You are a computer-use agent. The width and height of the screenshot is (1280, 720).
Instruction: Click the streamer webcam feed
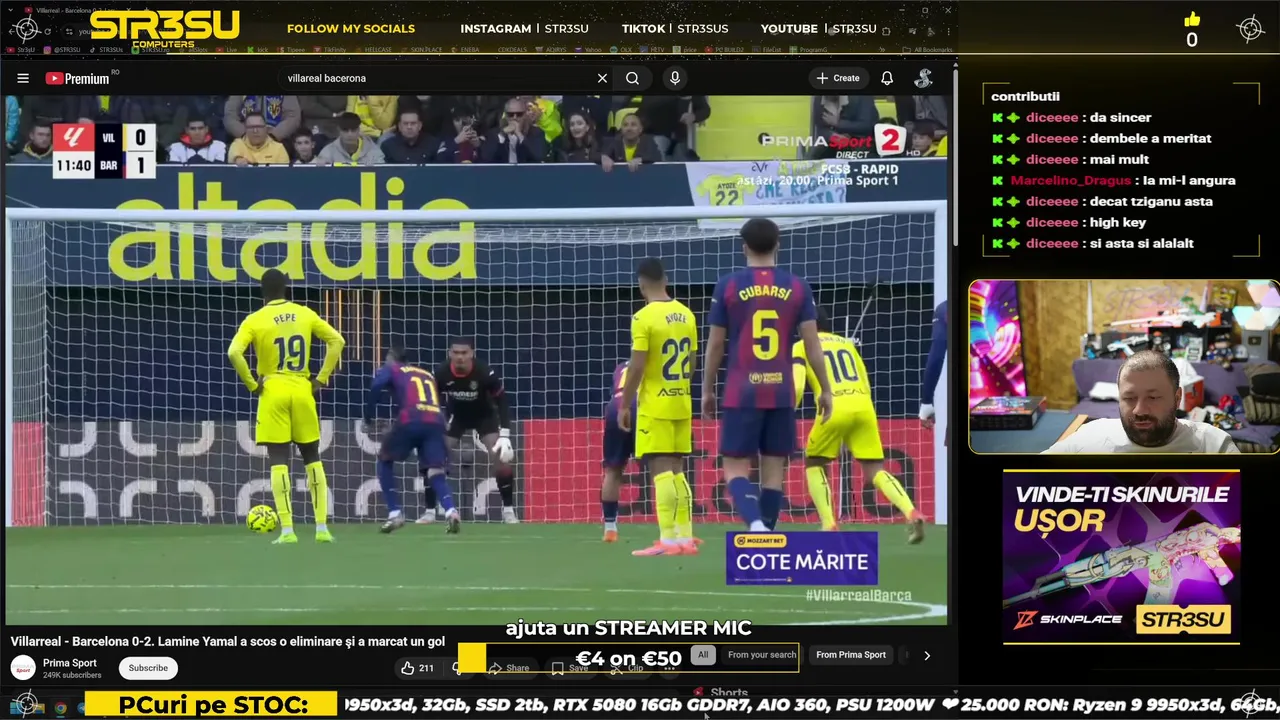(x=1124, y=367)
